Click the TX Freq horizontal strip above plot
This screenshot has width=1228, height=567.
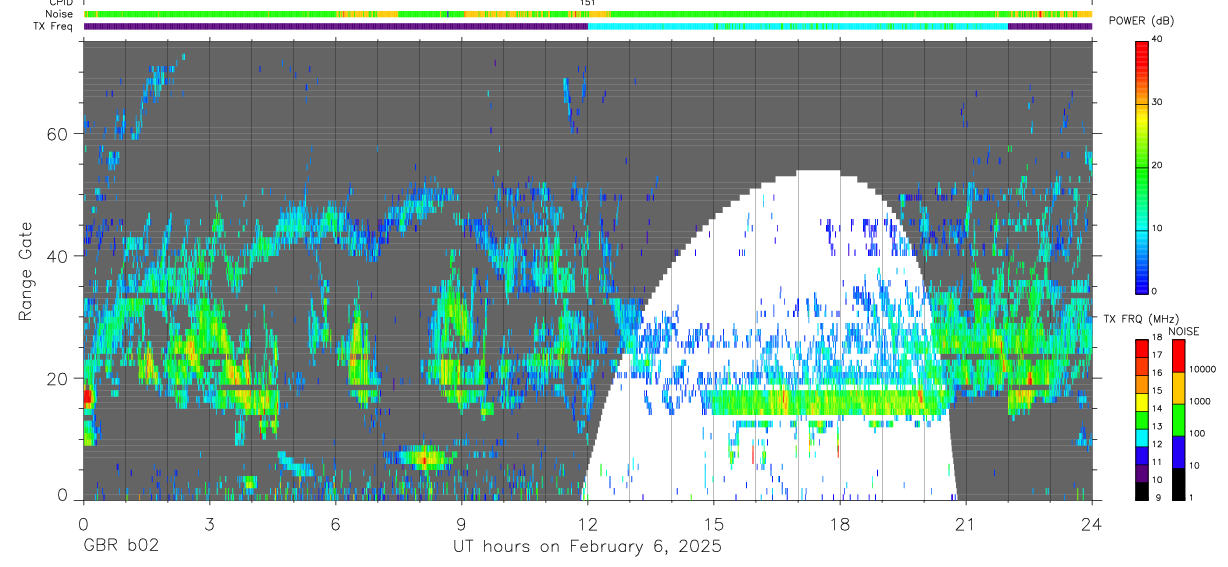(x=588, y=26)
